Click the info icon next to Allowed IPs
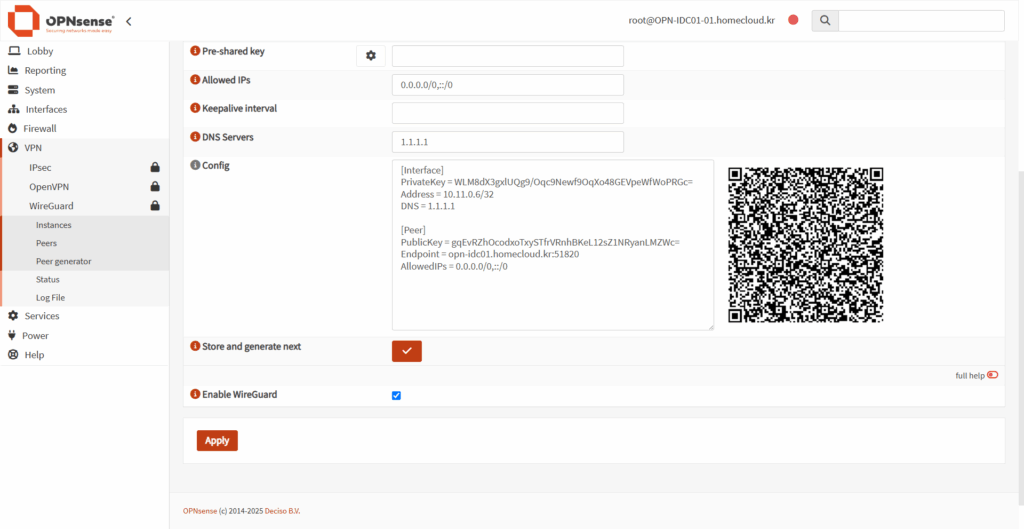1024x529 pixels. click(x=195, y=80)
